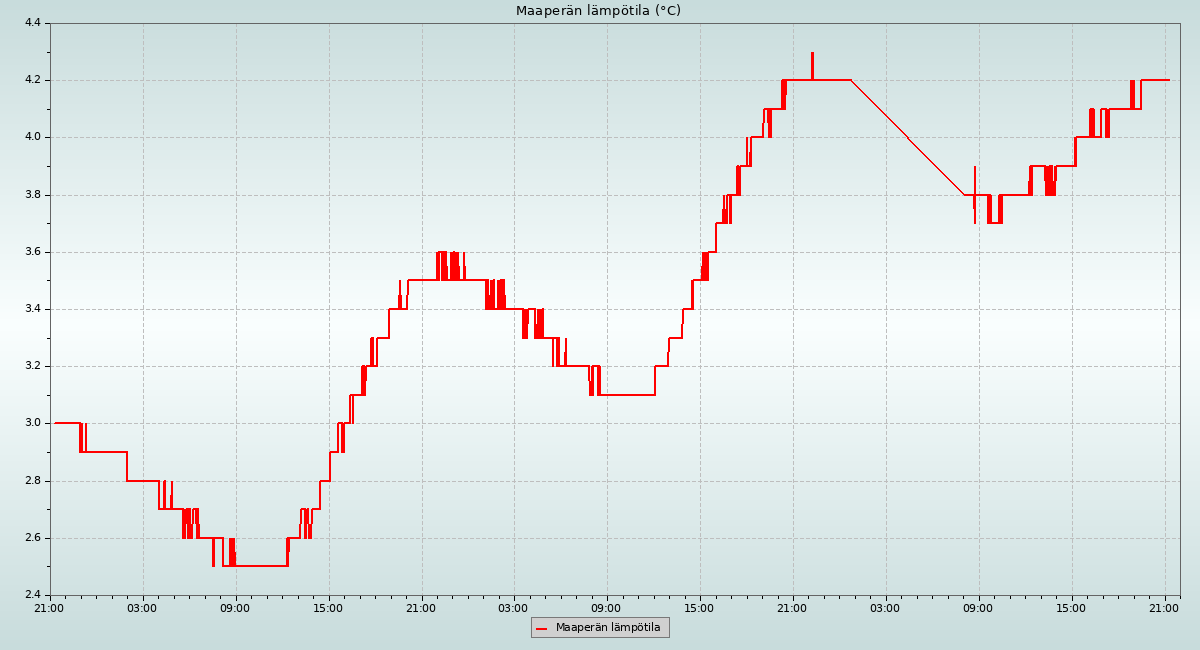Click the lowest flat plateau at 2.5
Image resolution: width=1200 pixels, height=650 pixels.
pos(260,566)
